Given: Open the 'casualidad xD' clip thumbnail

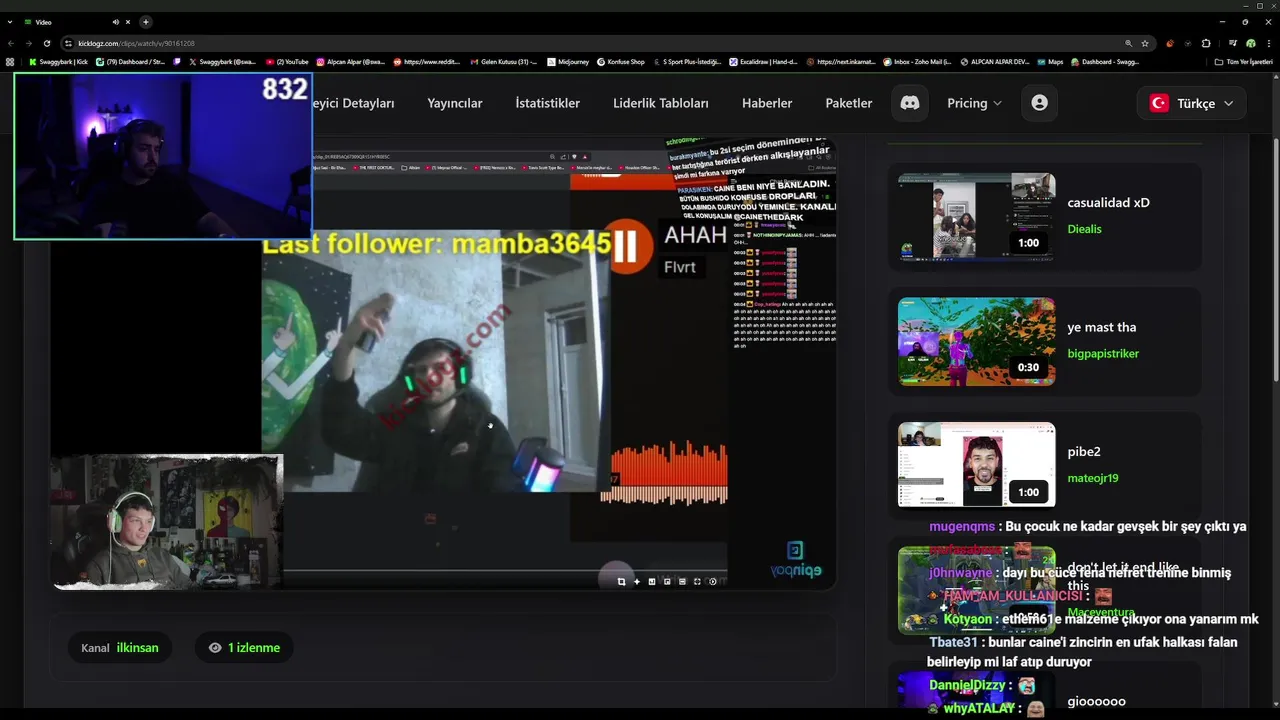Looking at the screenshot, I should 976,217.
